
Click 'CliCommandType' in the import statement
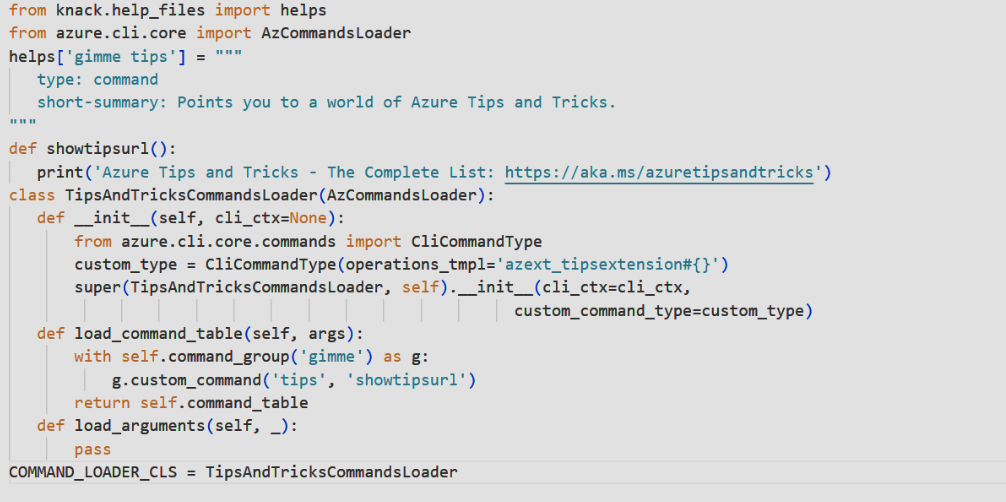(x=476, y=242)
